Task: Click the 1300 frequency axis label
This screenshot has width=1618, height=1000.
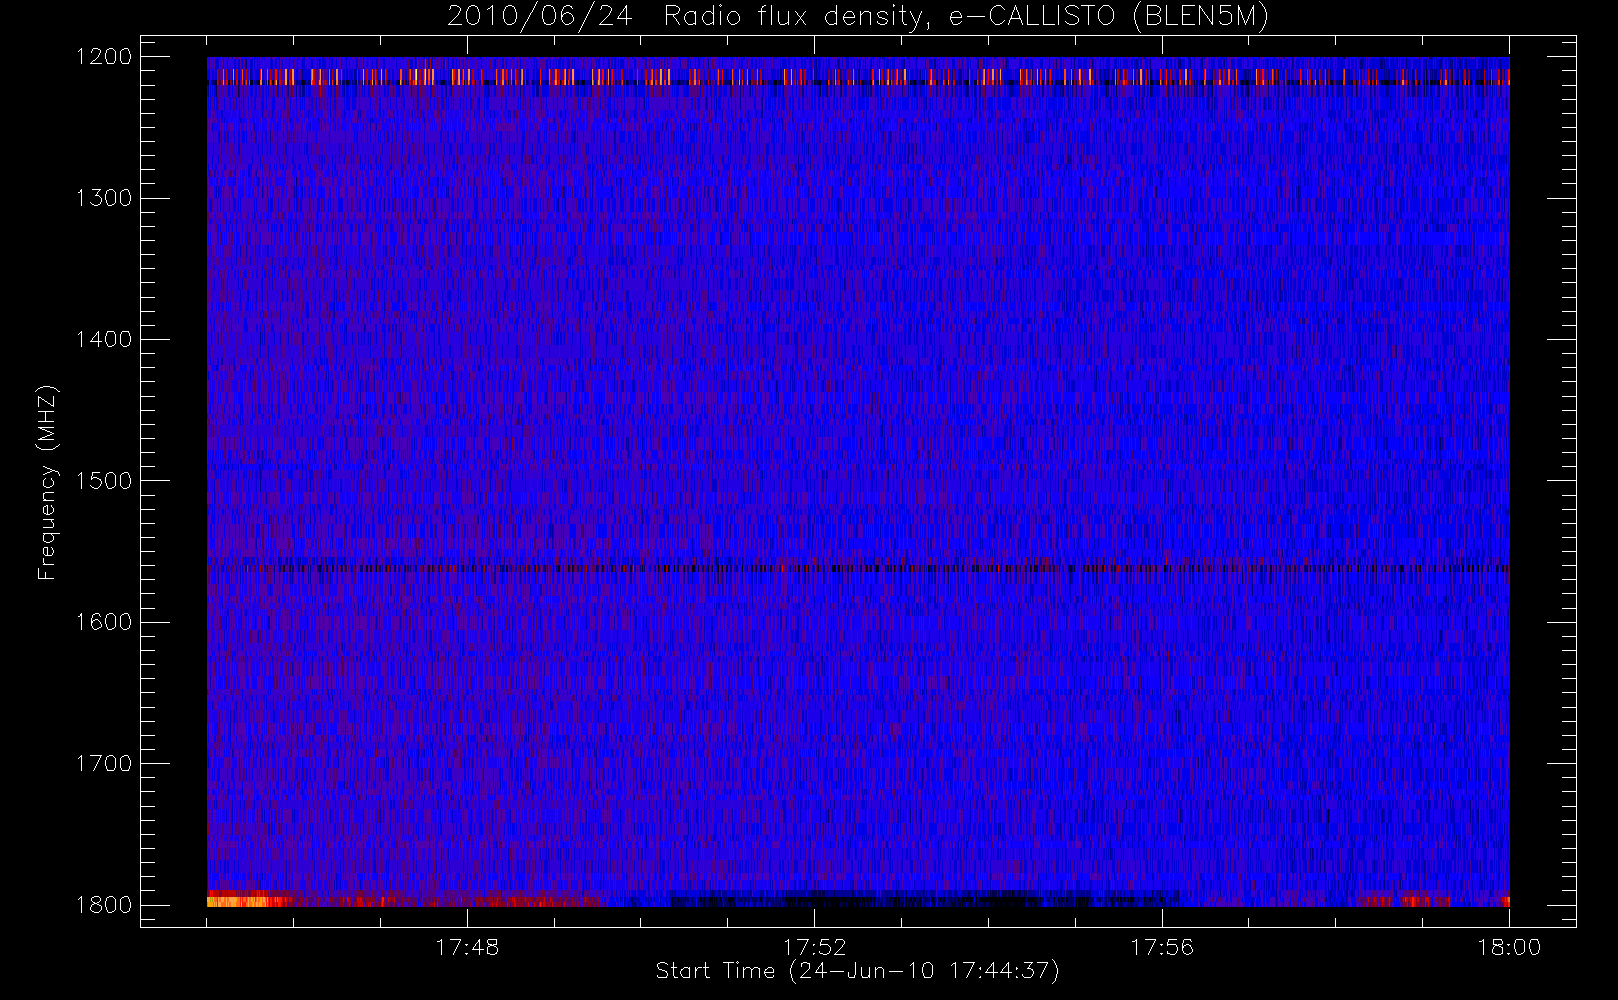Action: click(104, 198)
